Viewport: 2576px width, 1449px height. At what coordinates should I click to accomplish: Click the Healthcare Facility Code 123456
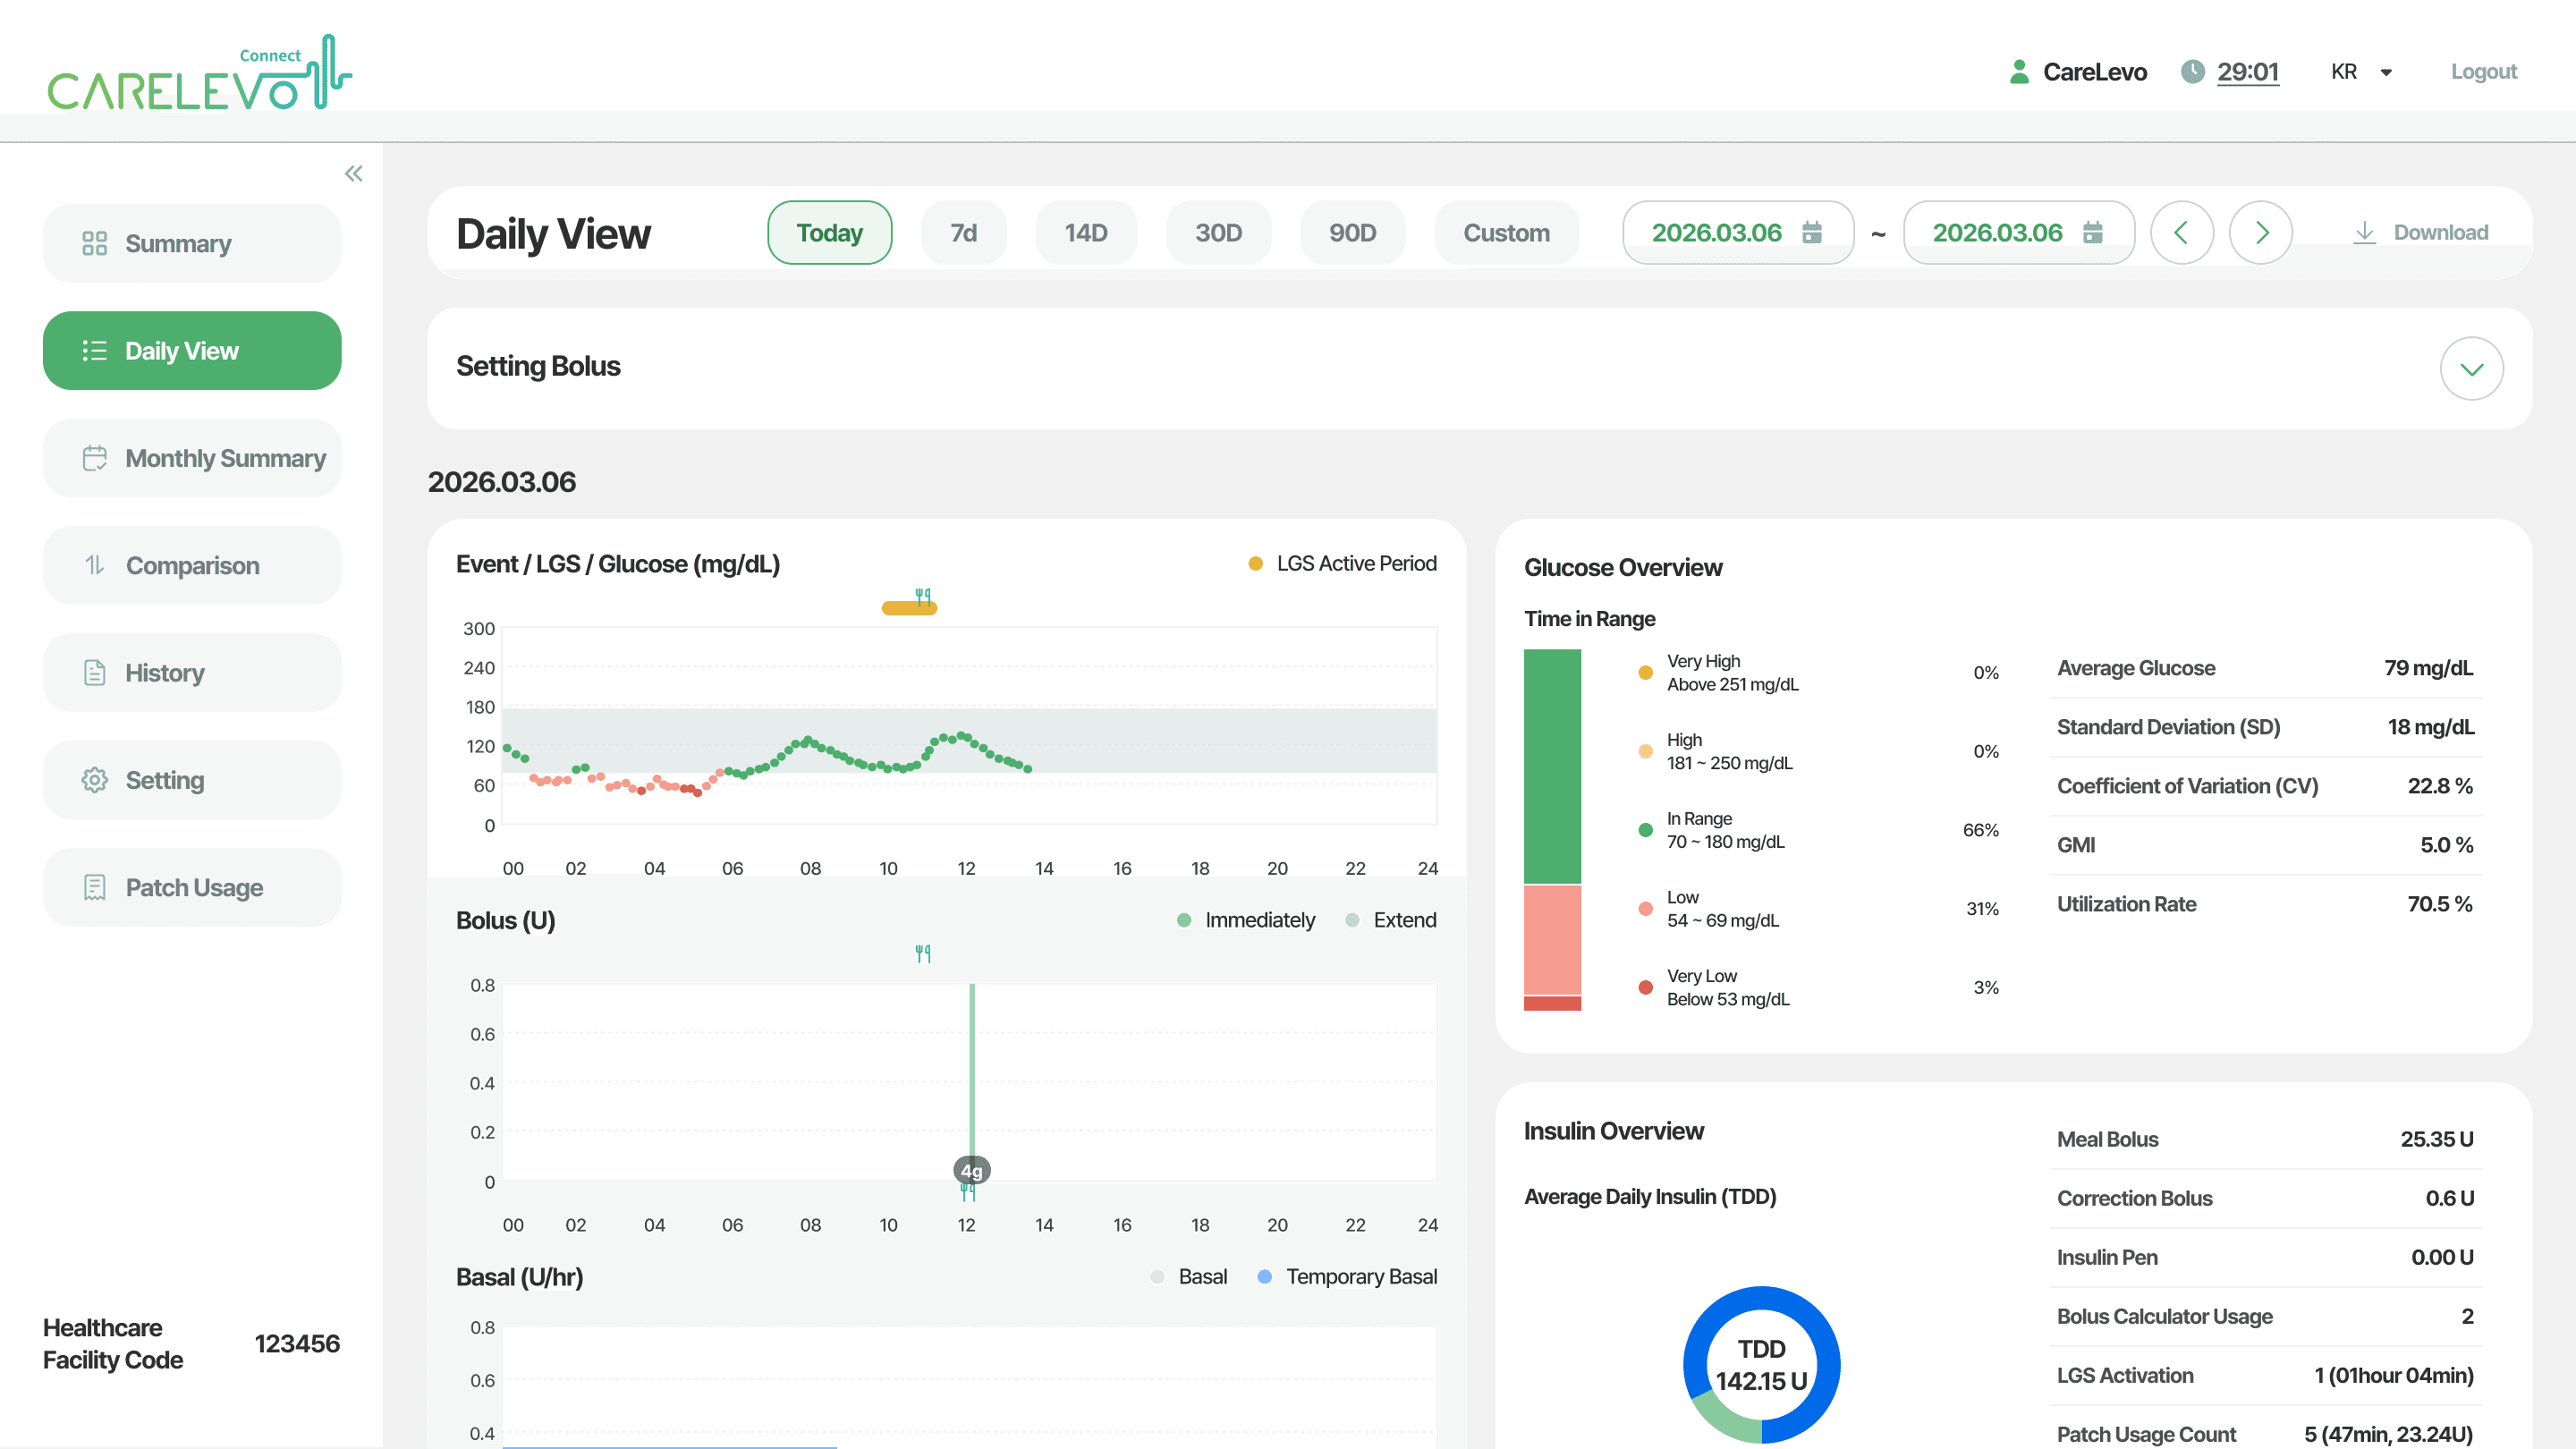297,1344
